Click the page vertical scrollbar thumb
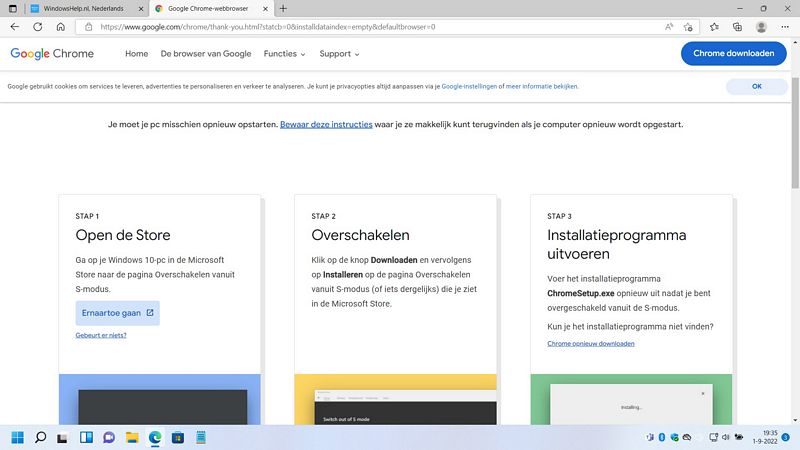Image resolution: width=800 pixels, height=450 pixels. pos(795,133)
